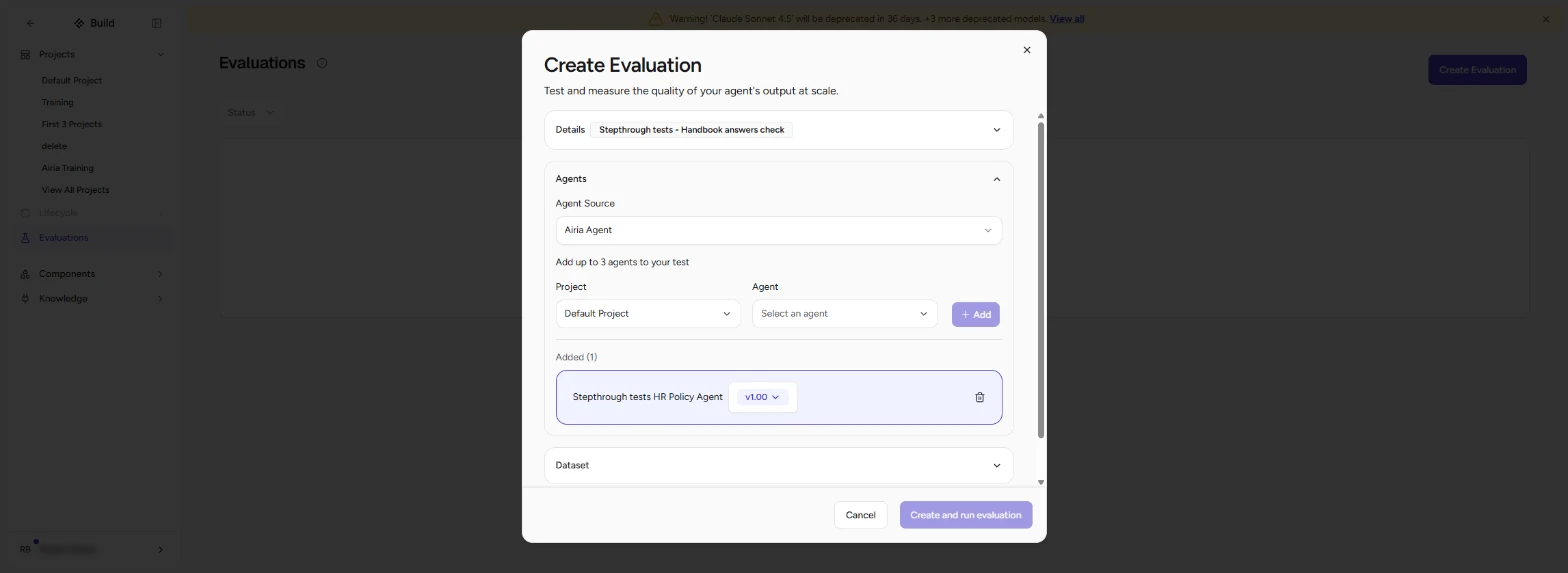The image size is (1568, 573).
Task: Click the Evaluations info icon
Action: pos(322,63)
